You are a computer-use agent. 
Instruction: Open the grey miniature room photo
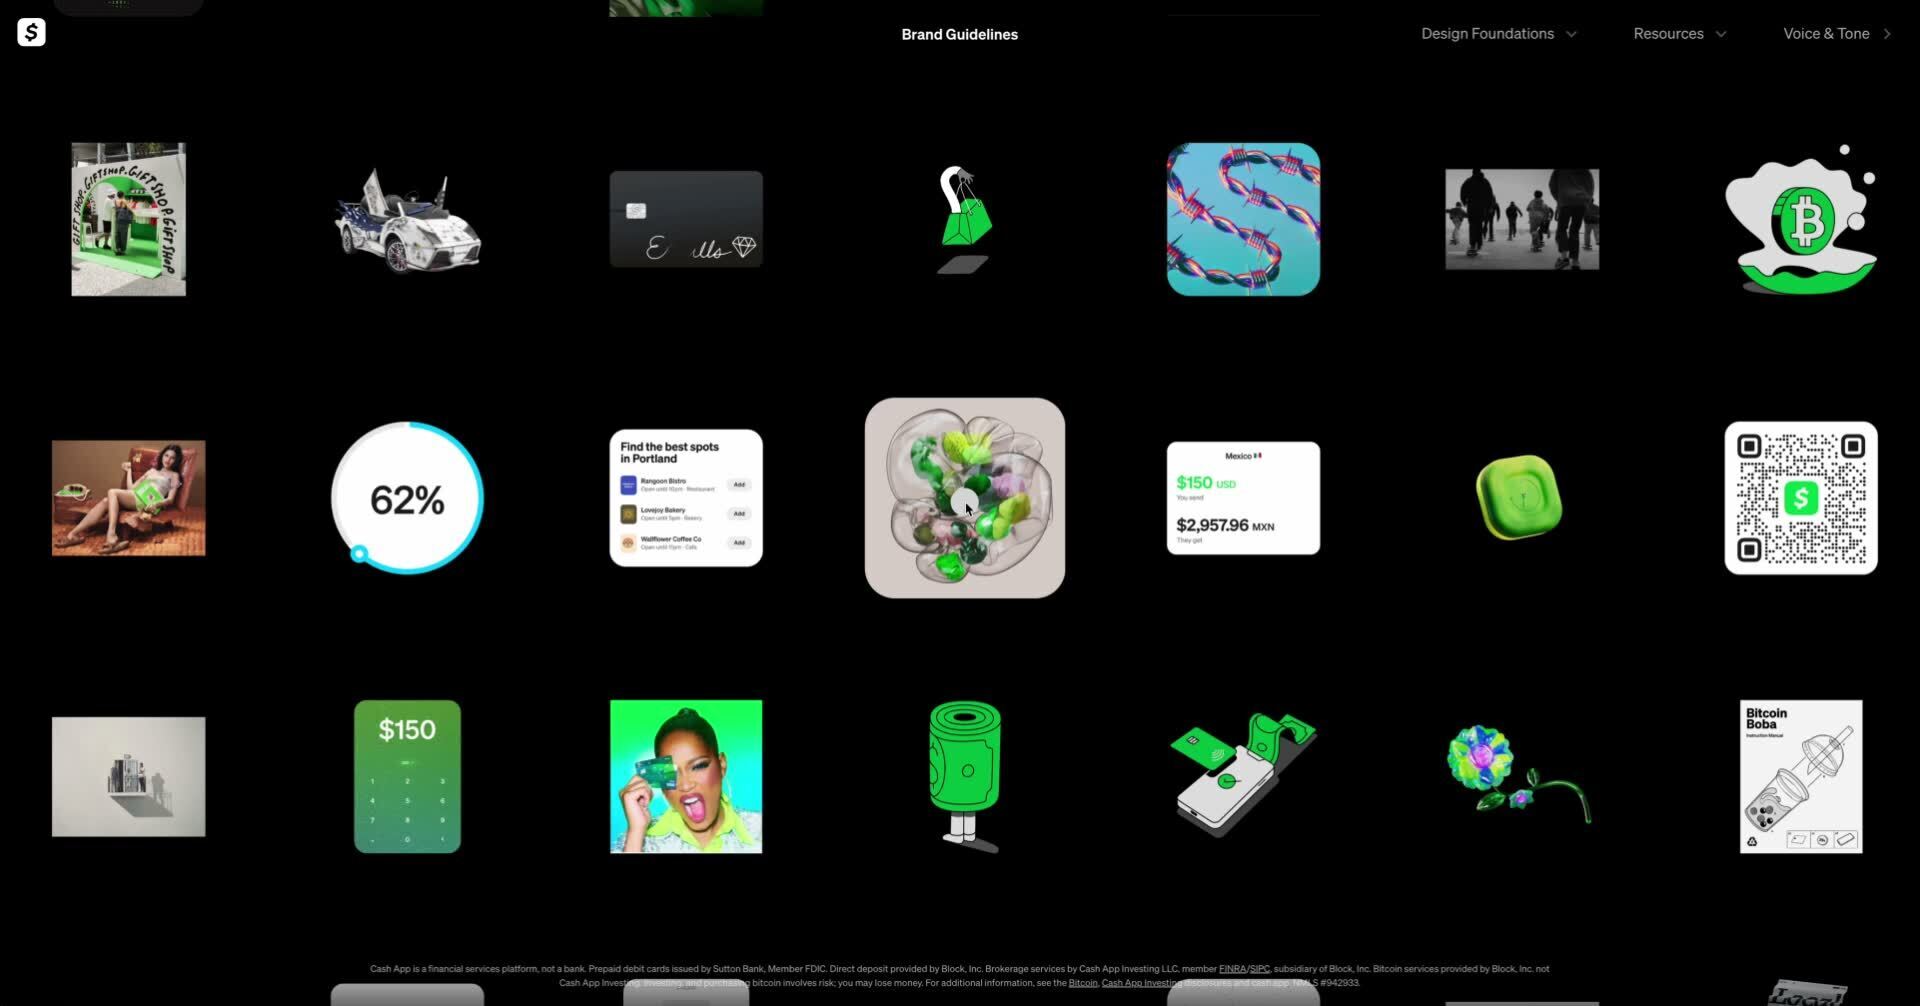click(x=128, y=776)
